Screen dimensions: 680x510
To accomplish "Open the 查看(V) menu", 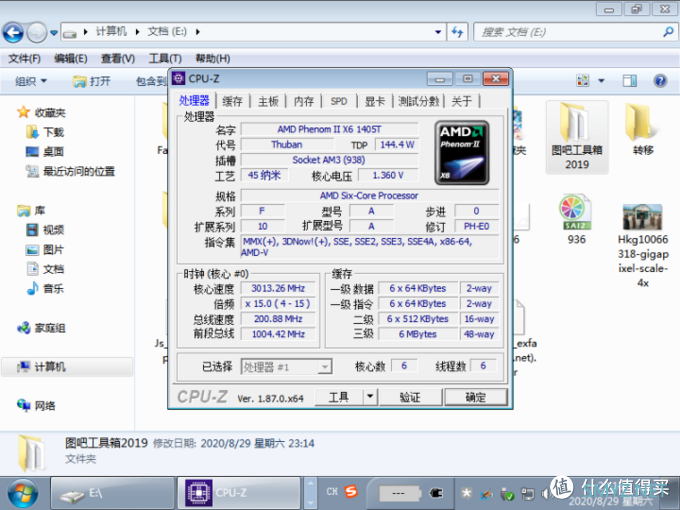I will point(118,58).
